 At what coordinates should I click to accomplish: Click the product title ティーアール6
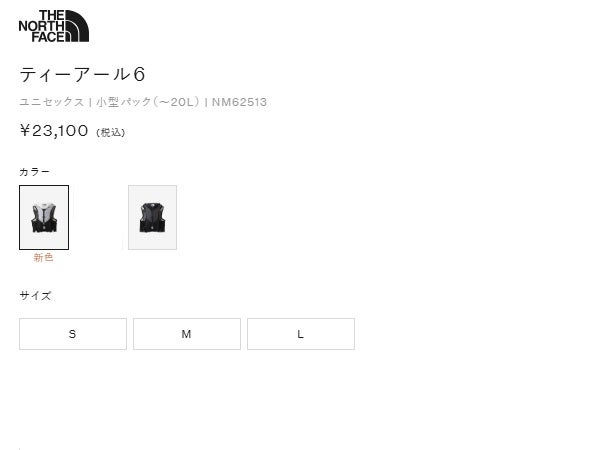click(82, 74)
